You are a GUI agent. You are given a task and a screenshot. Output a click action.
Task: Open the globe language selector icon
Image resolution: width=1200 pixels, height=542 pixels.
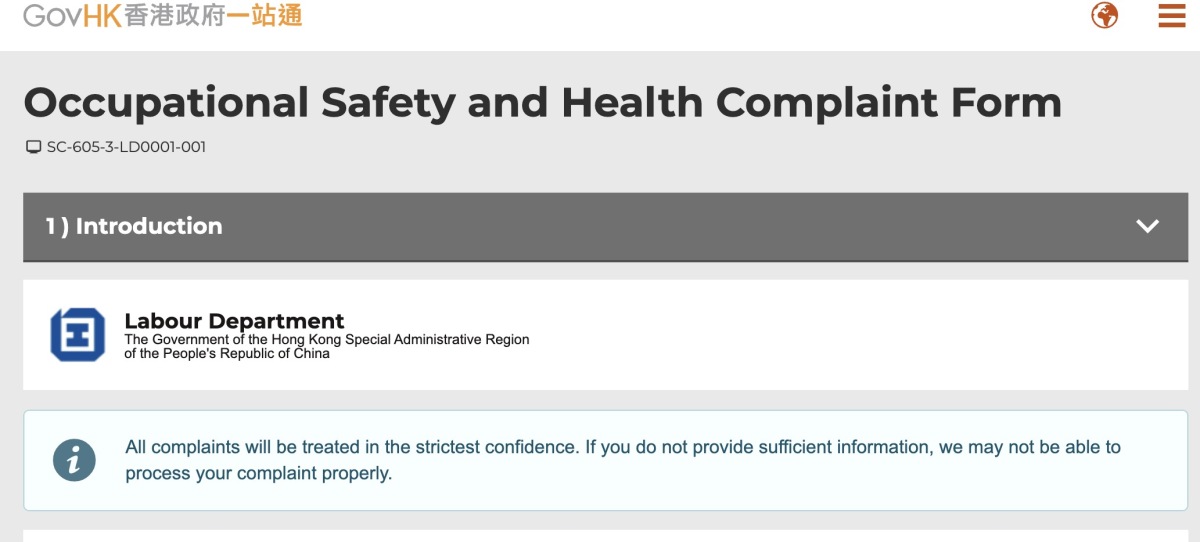(x=1104, y=16)
